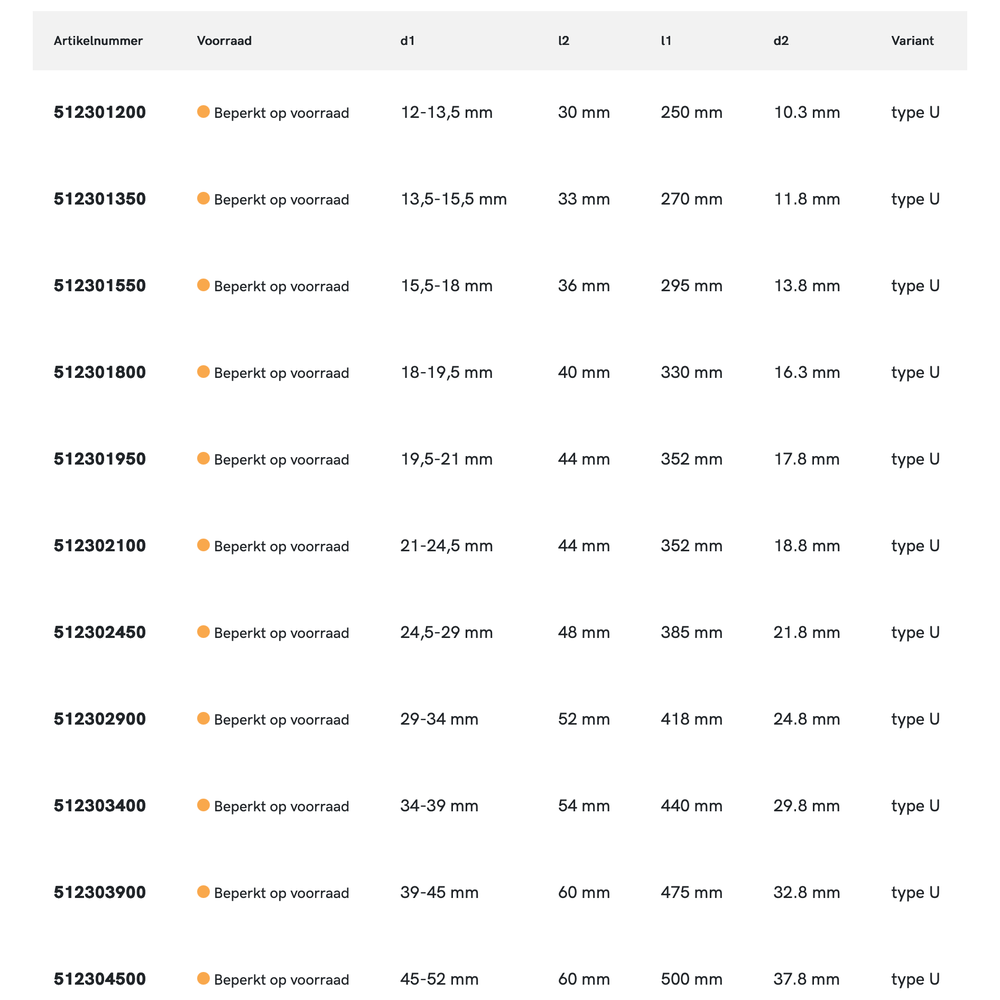Open article 512302100 details
The height and width of the screenshot is (1000, 1000).
pos(100,546)
